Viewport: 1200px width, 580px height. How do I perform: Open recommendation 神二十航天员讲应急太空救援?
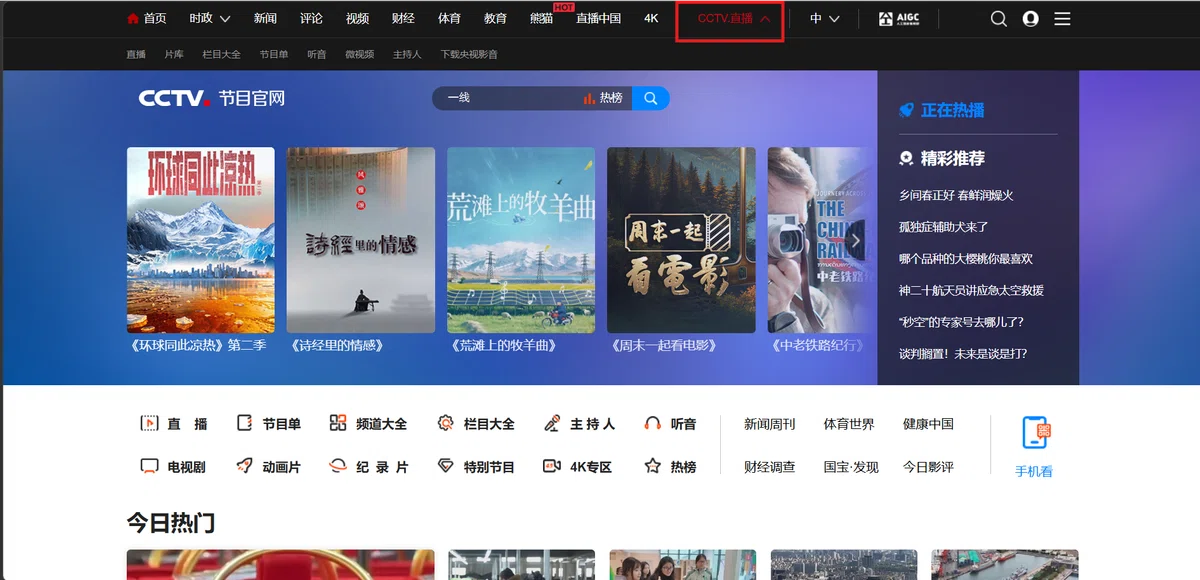tap(971, 290)
